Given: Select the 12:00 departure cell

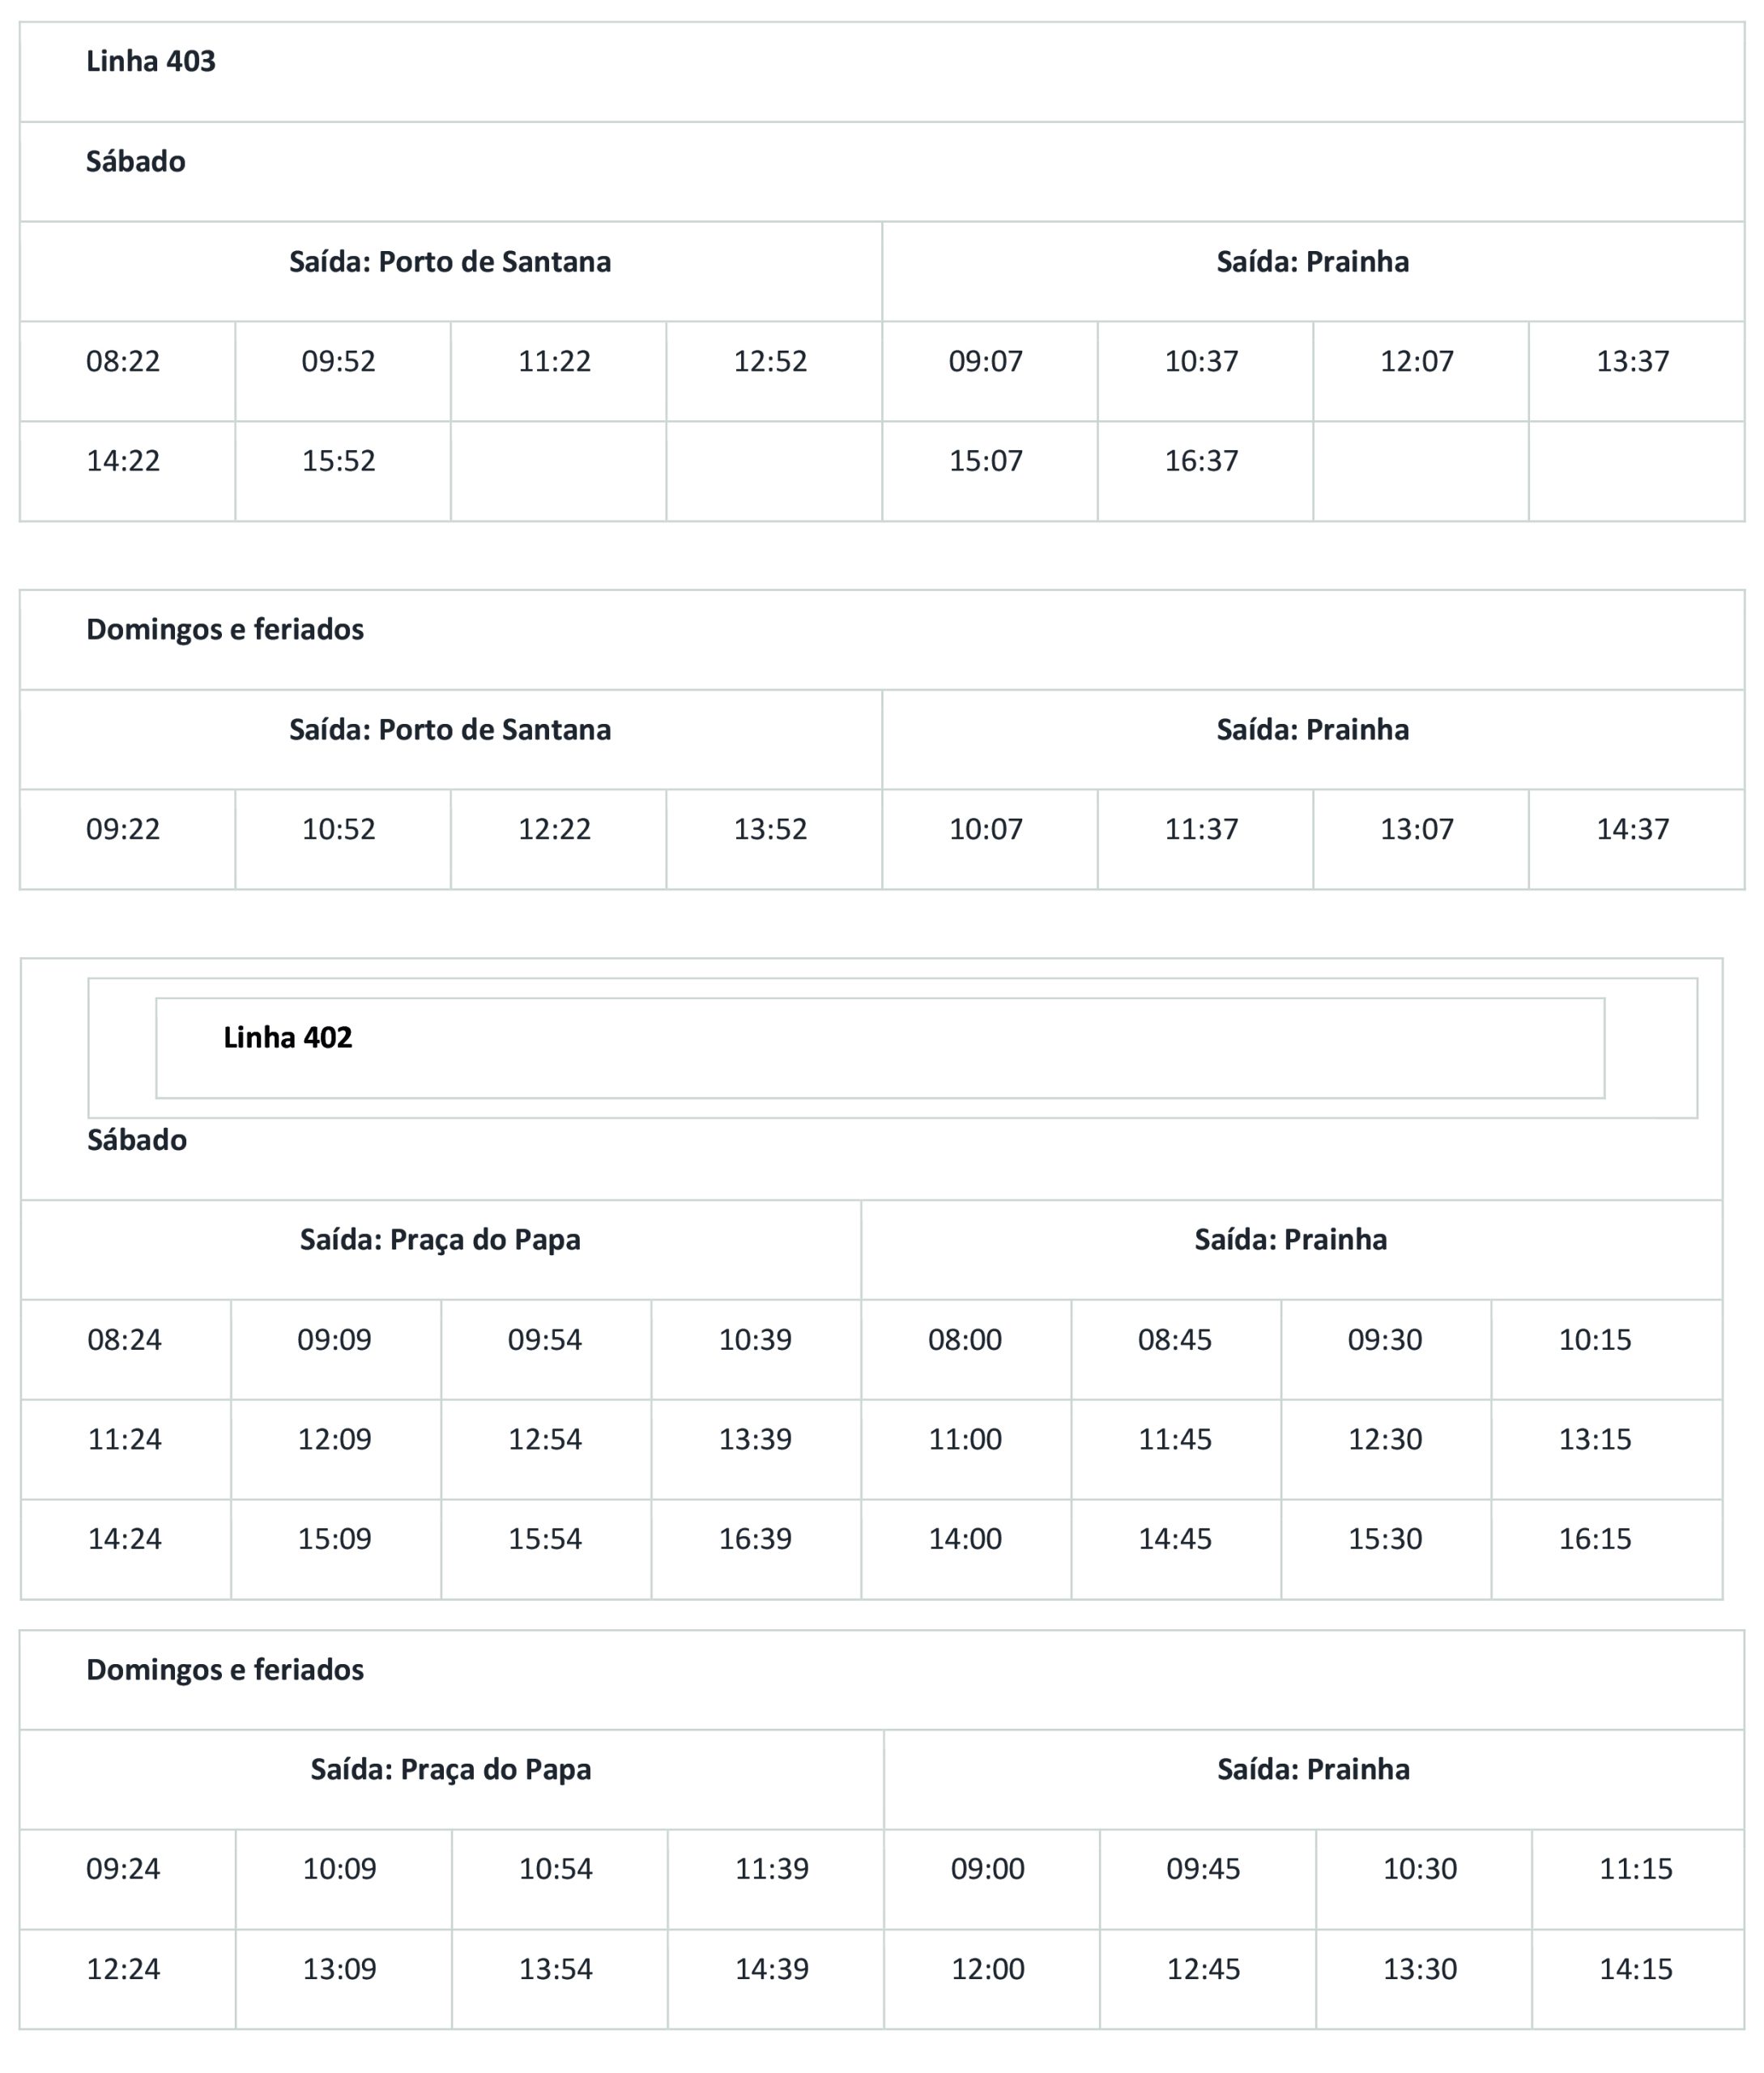Looking at the screenshot, I should click(x=988, y=1969).
